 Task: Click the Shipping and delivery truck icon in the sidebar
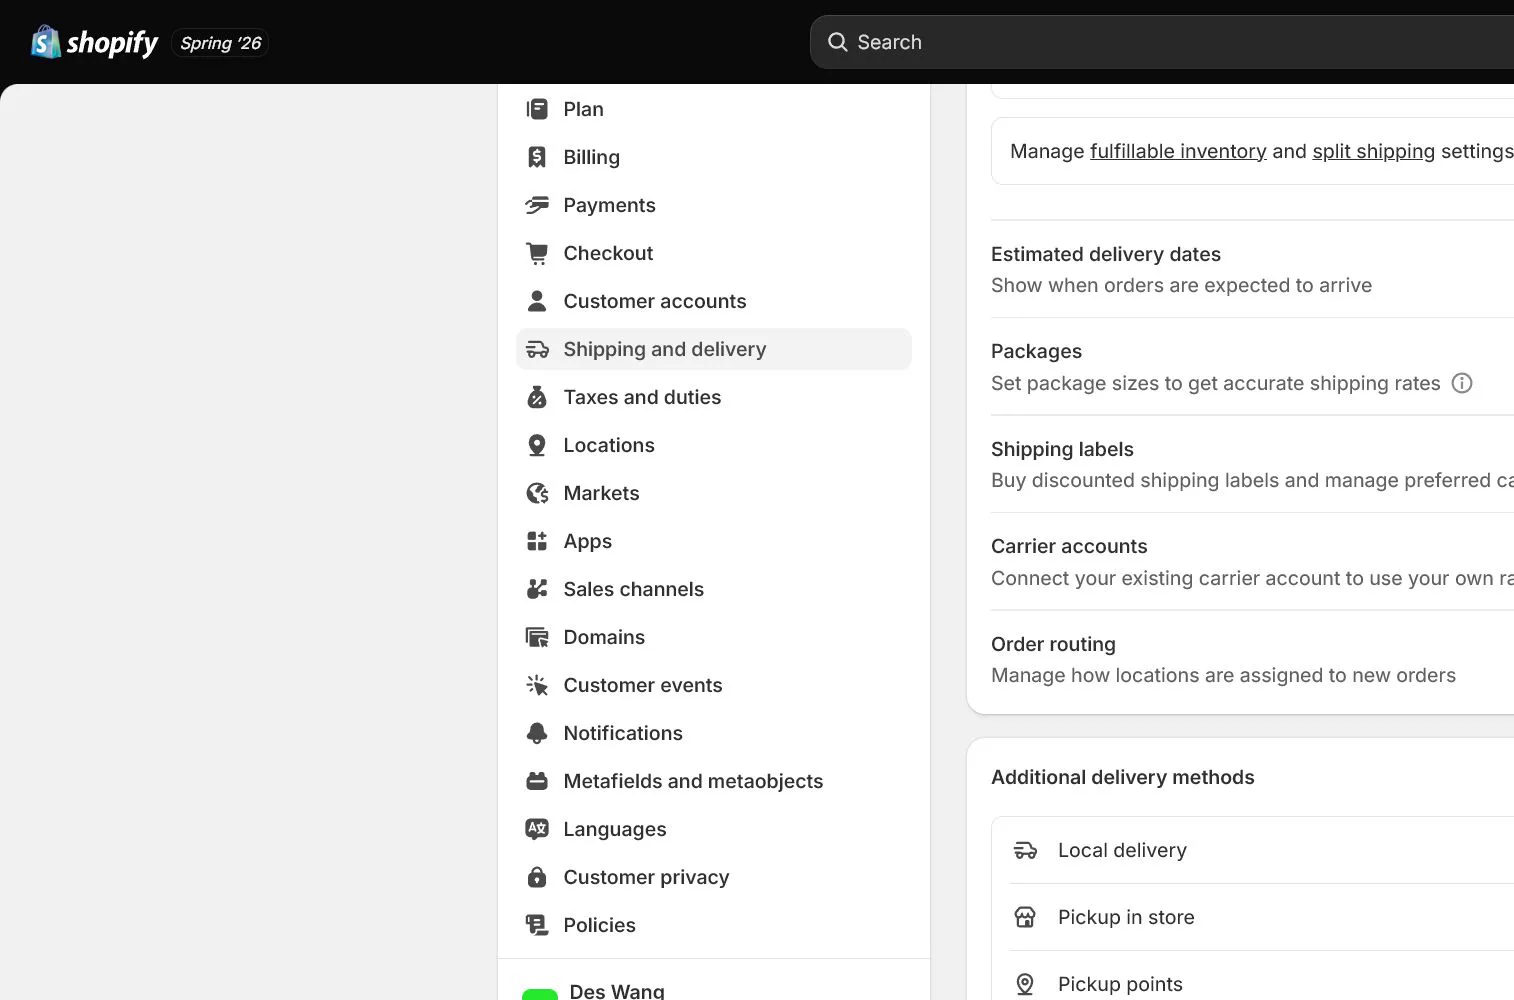coord(537,349)
